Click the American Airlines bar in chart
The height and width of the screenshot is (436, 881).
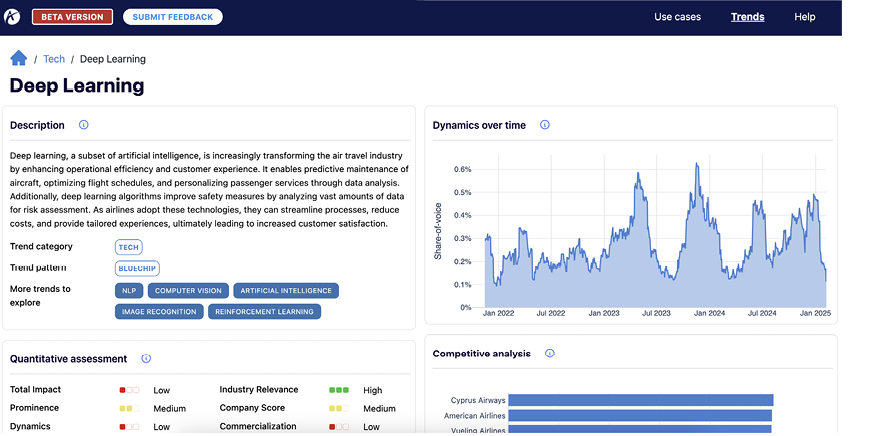[640, 416]
